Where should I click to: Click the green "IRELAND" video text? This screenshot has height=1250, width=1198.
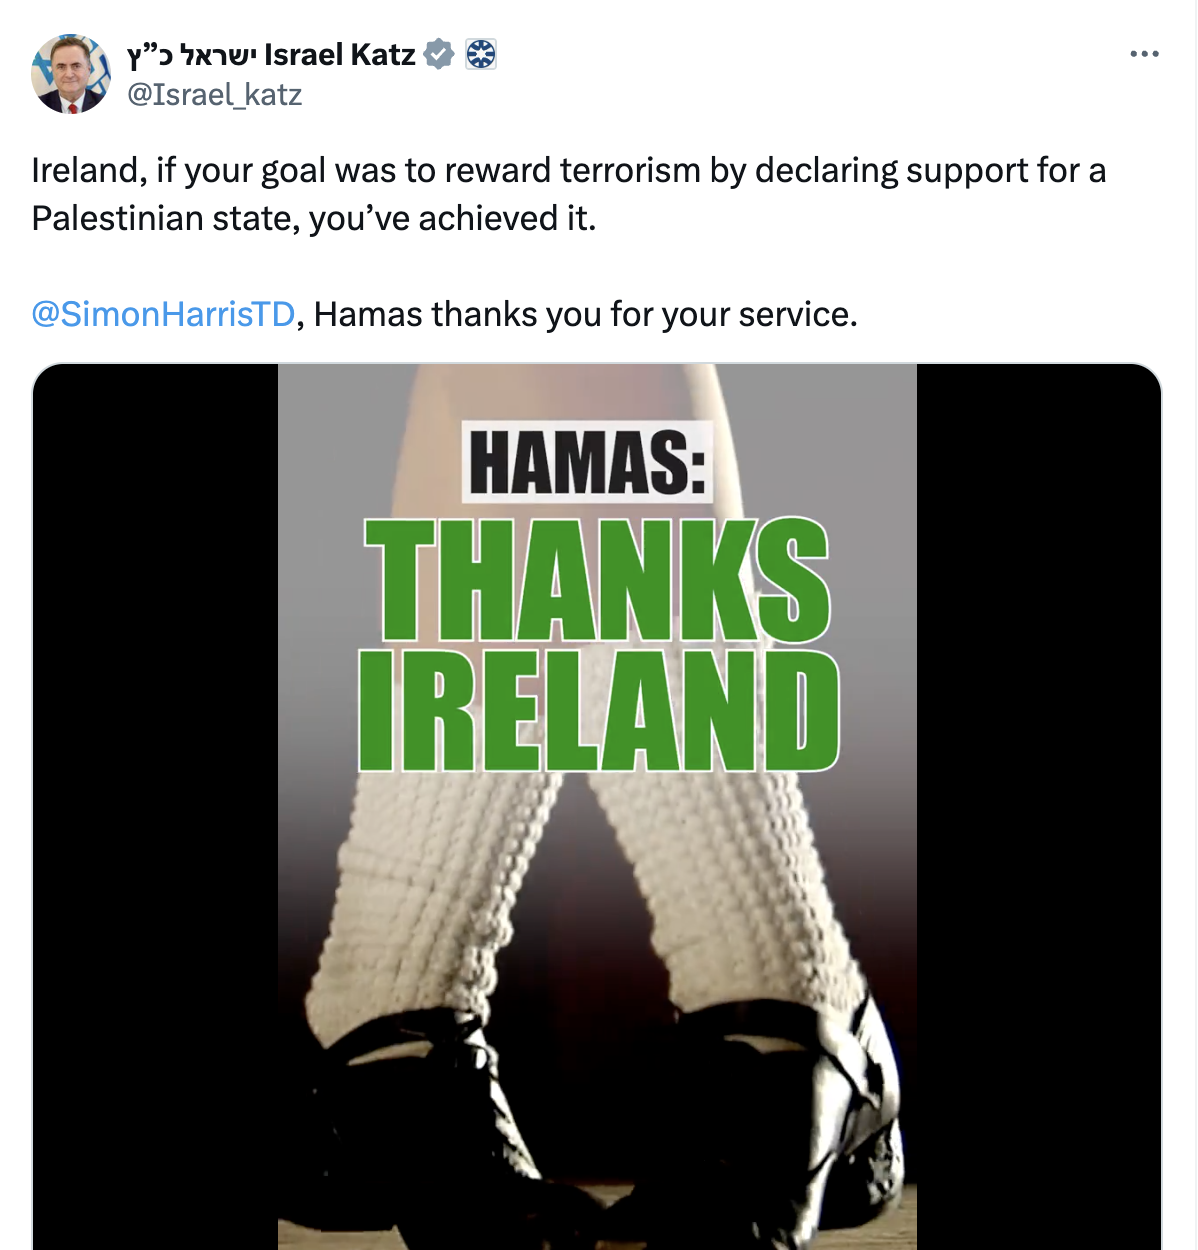598,710
